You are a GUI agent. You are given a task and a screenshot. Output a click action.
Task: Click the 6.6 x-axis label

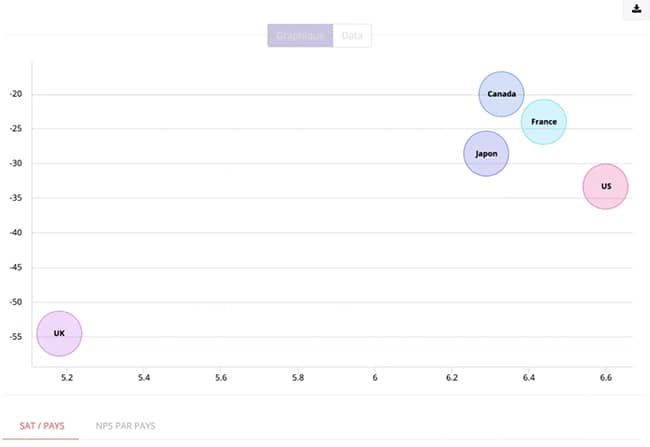pos(606,378)
